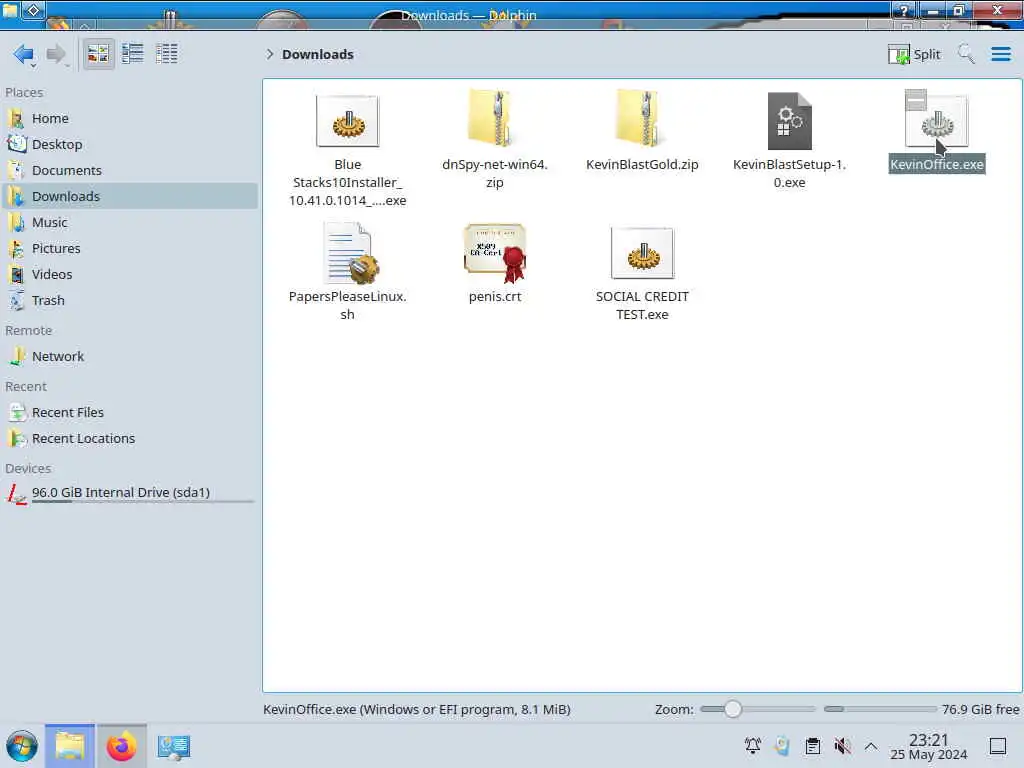Viewport: 1024px width, 768px height.
Task: Click the status bar file info text
Action: click(x=417, y=710)
